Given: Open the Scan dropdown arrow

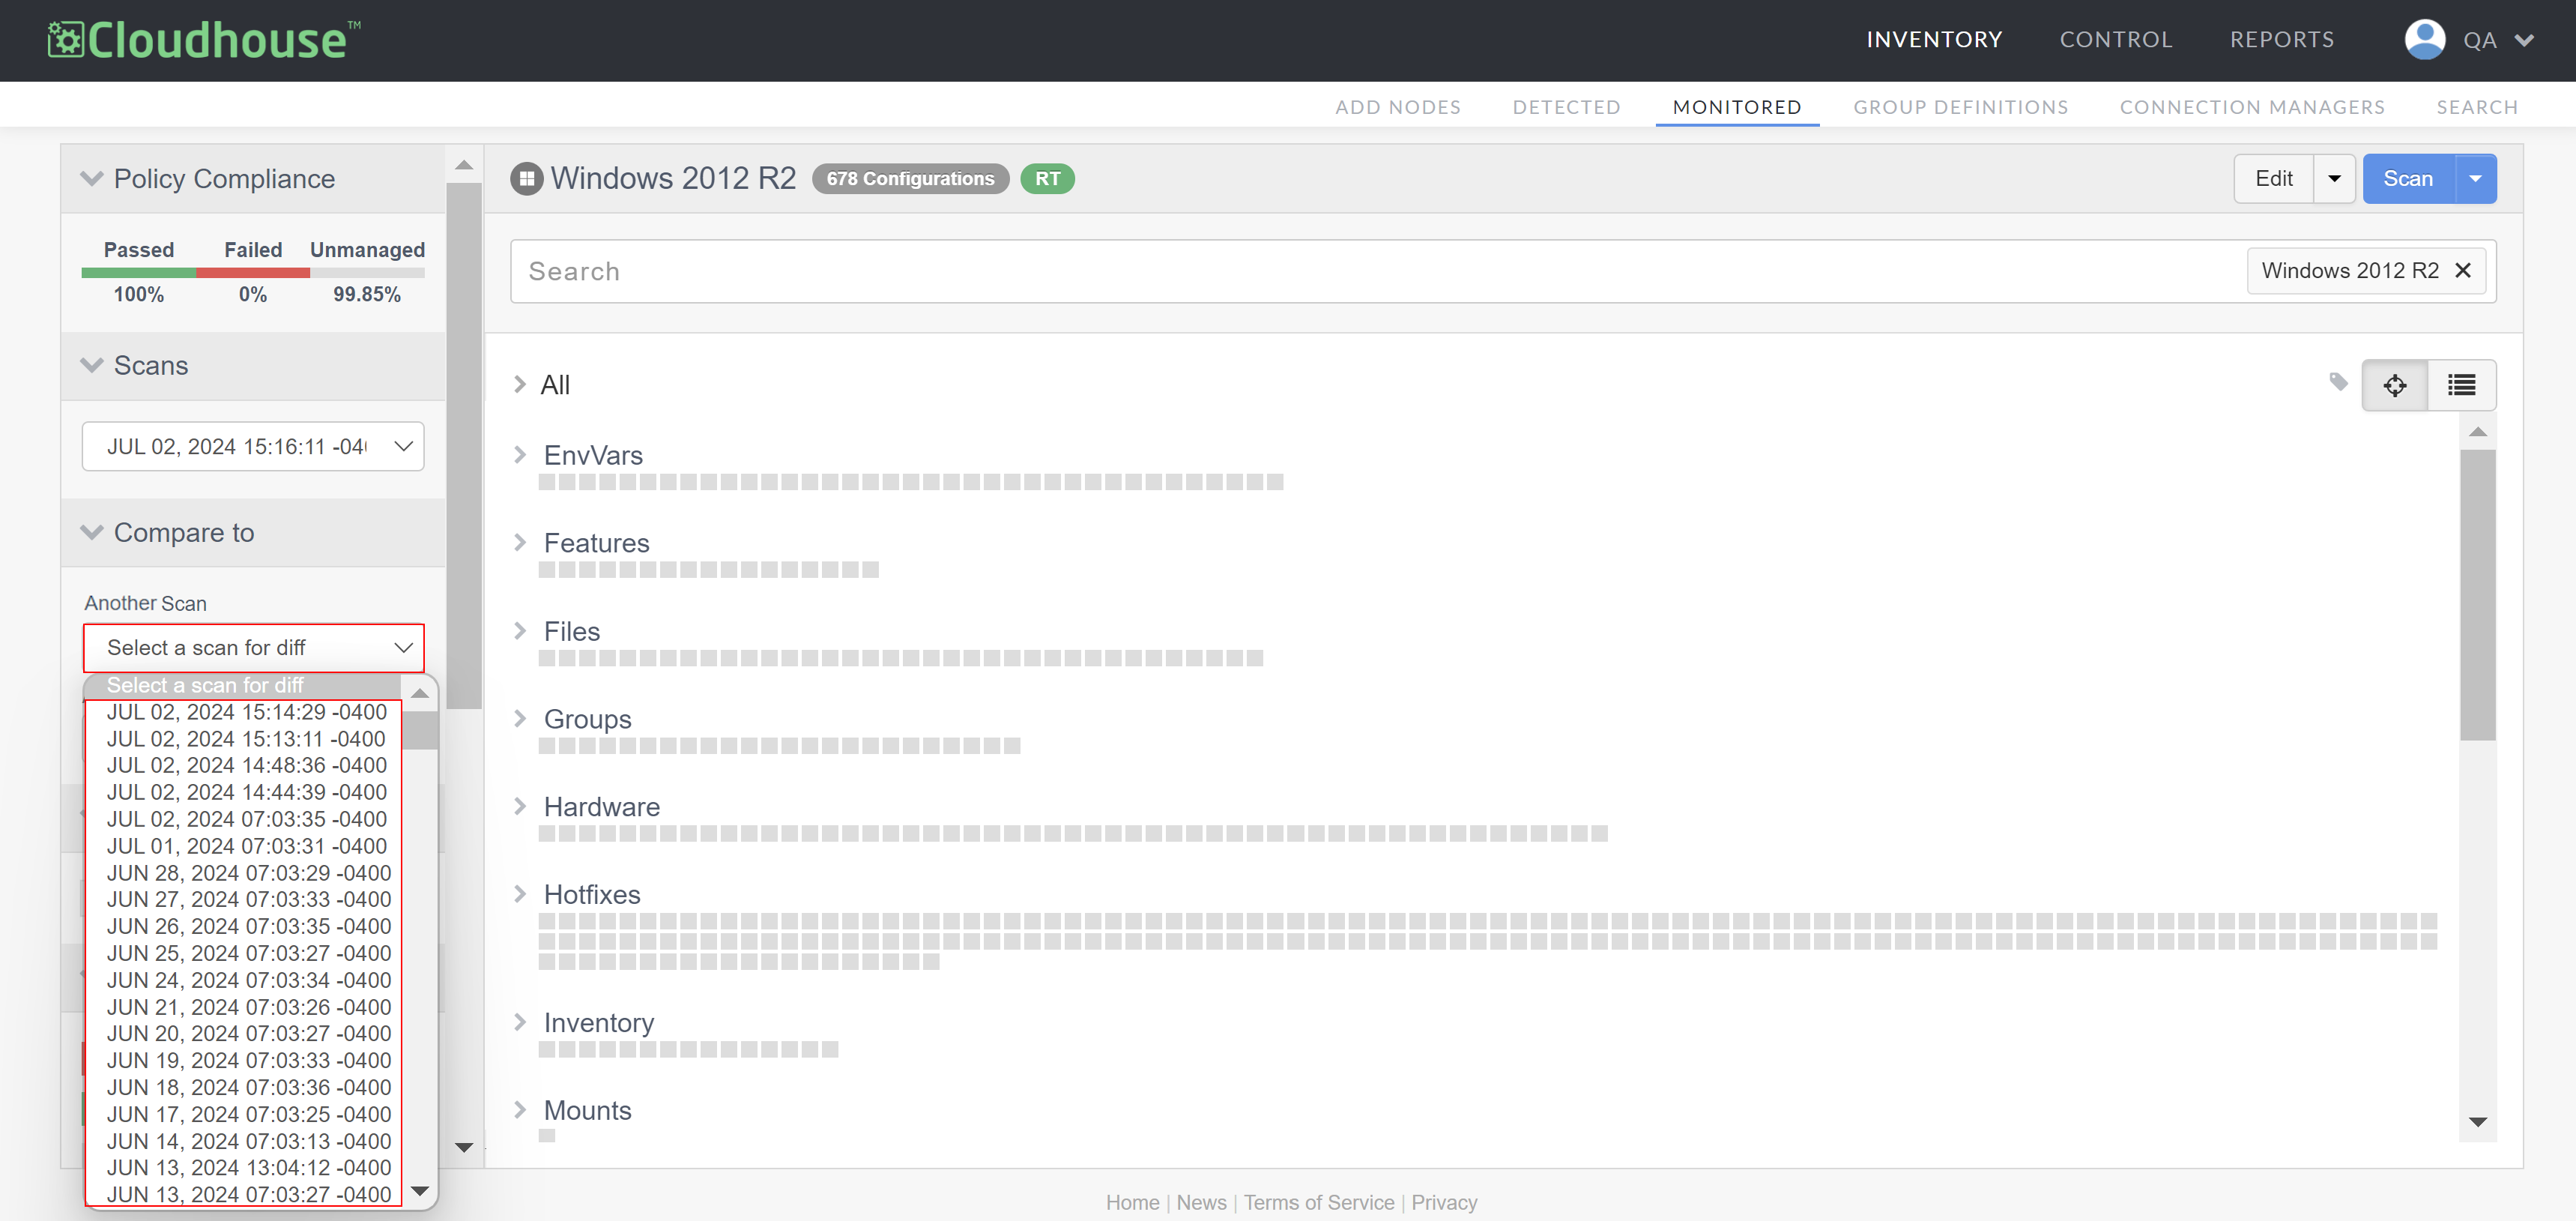Looking at the screenshot, I should pyautogui.click(x=2475, y=179).
